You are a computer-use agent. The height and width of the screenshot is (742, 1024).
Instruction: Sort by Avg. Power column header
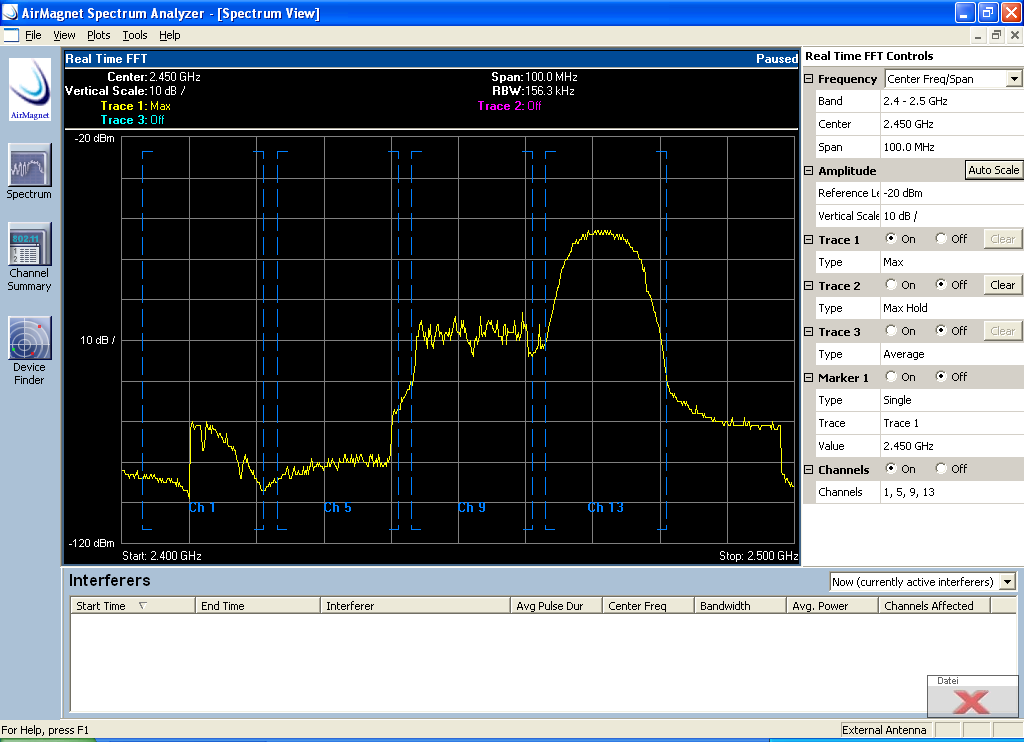click(832, 605)
